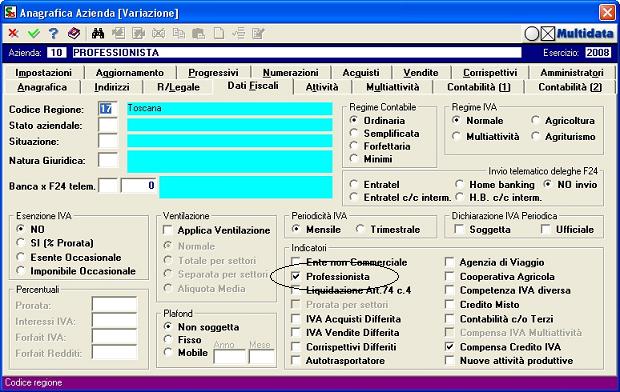Image resolution: width=620 pixels, height=392 pixels.
Task: Open the Anagrafica tab
Action: pyautogui.click(x=42, y=87)
